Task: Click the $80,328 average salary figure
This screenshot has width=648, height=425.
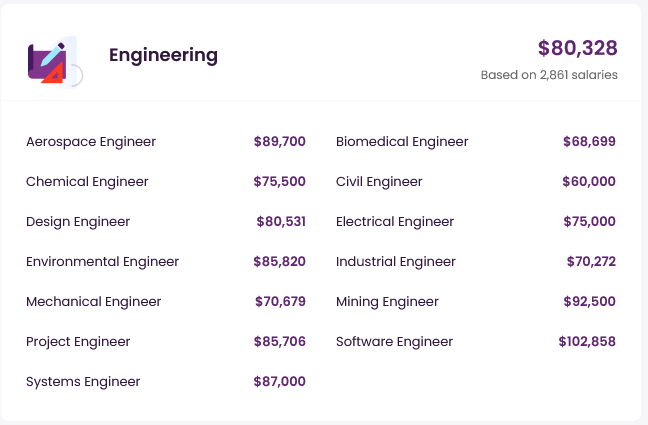Action: (x=577, y=48)
